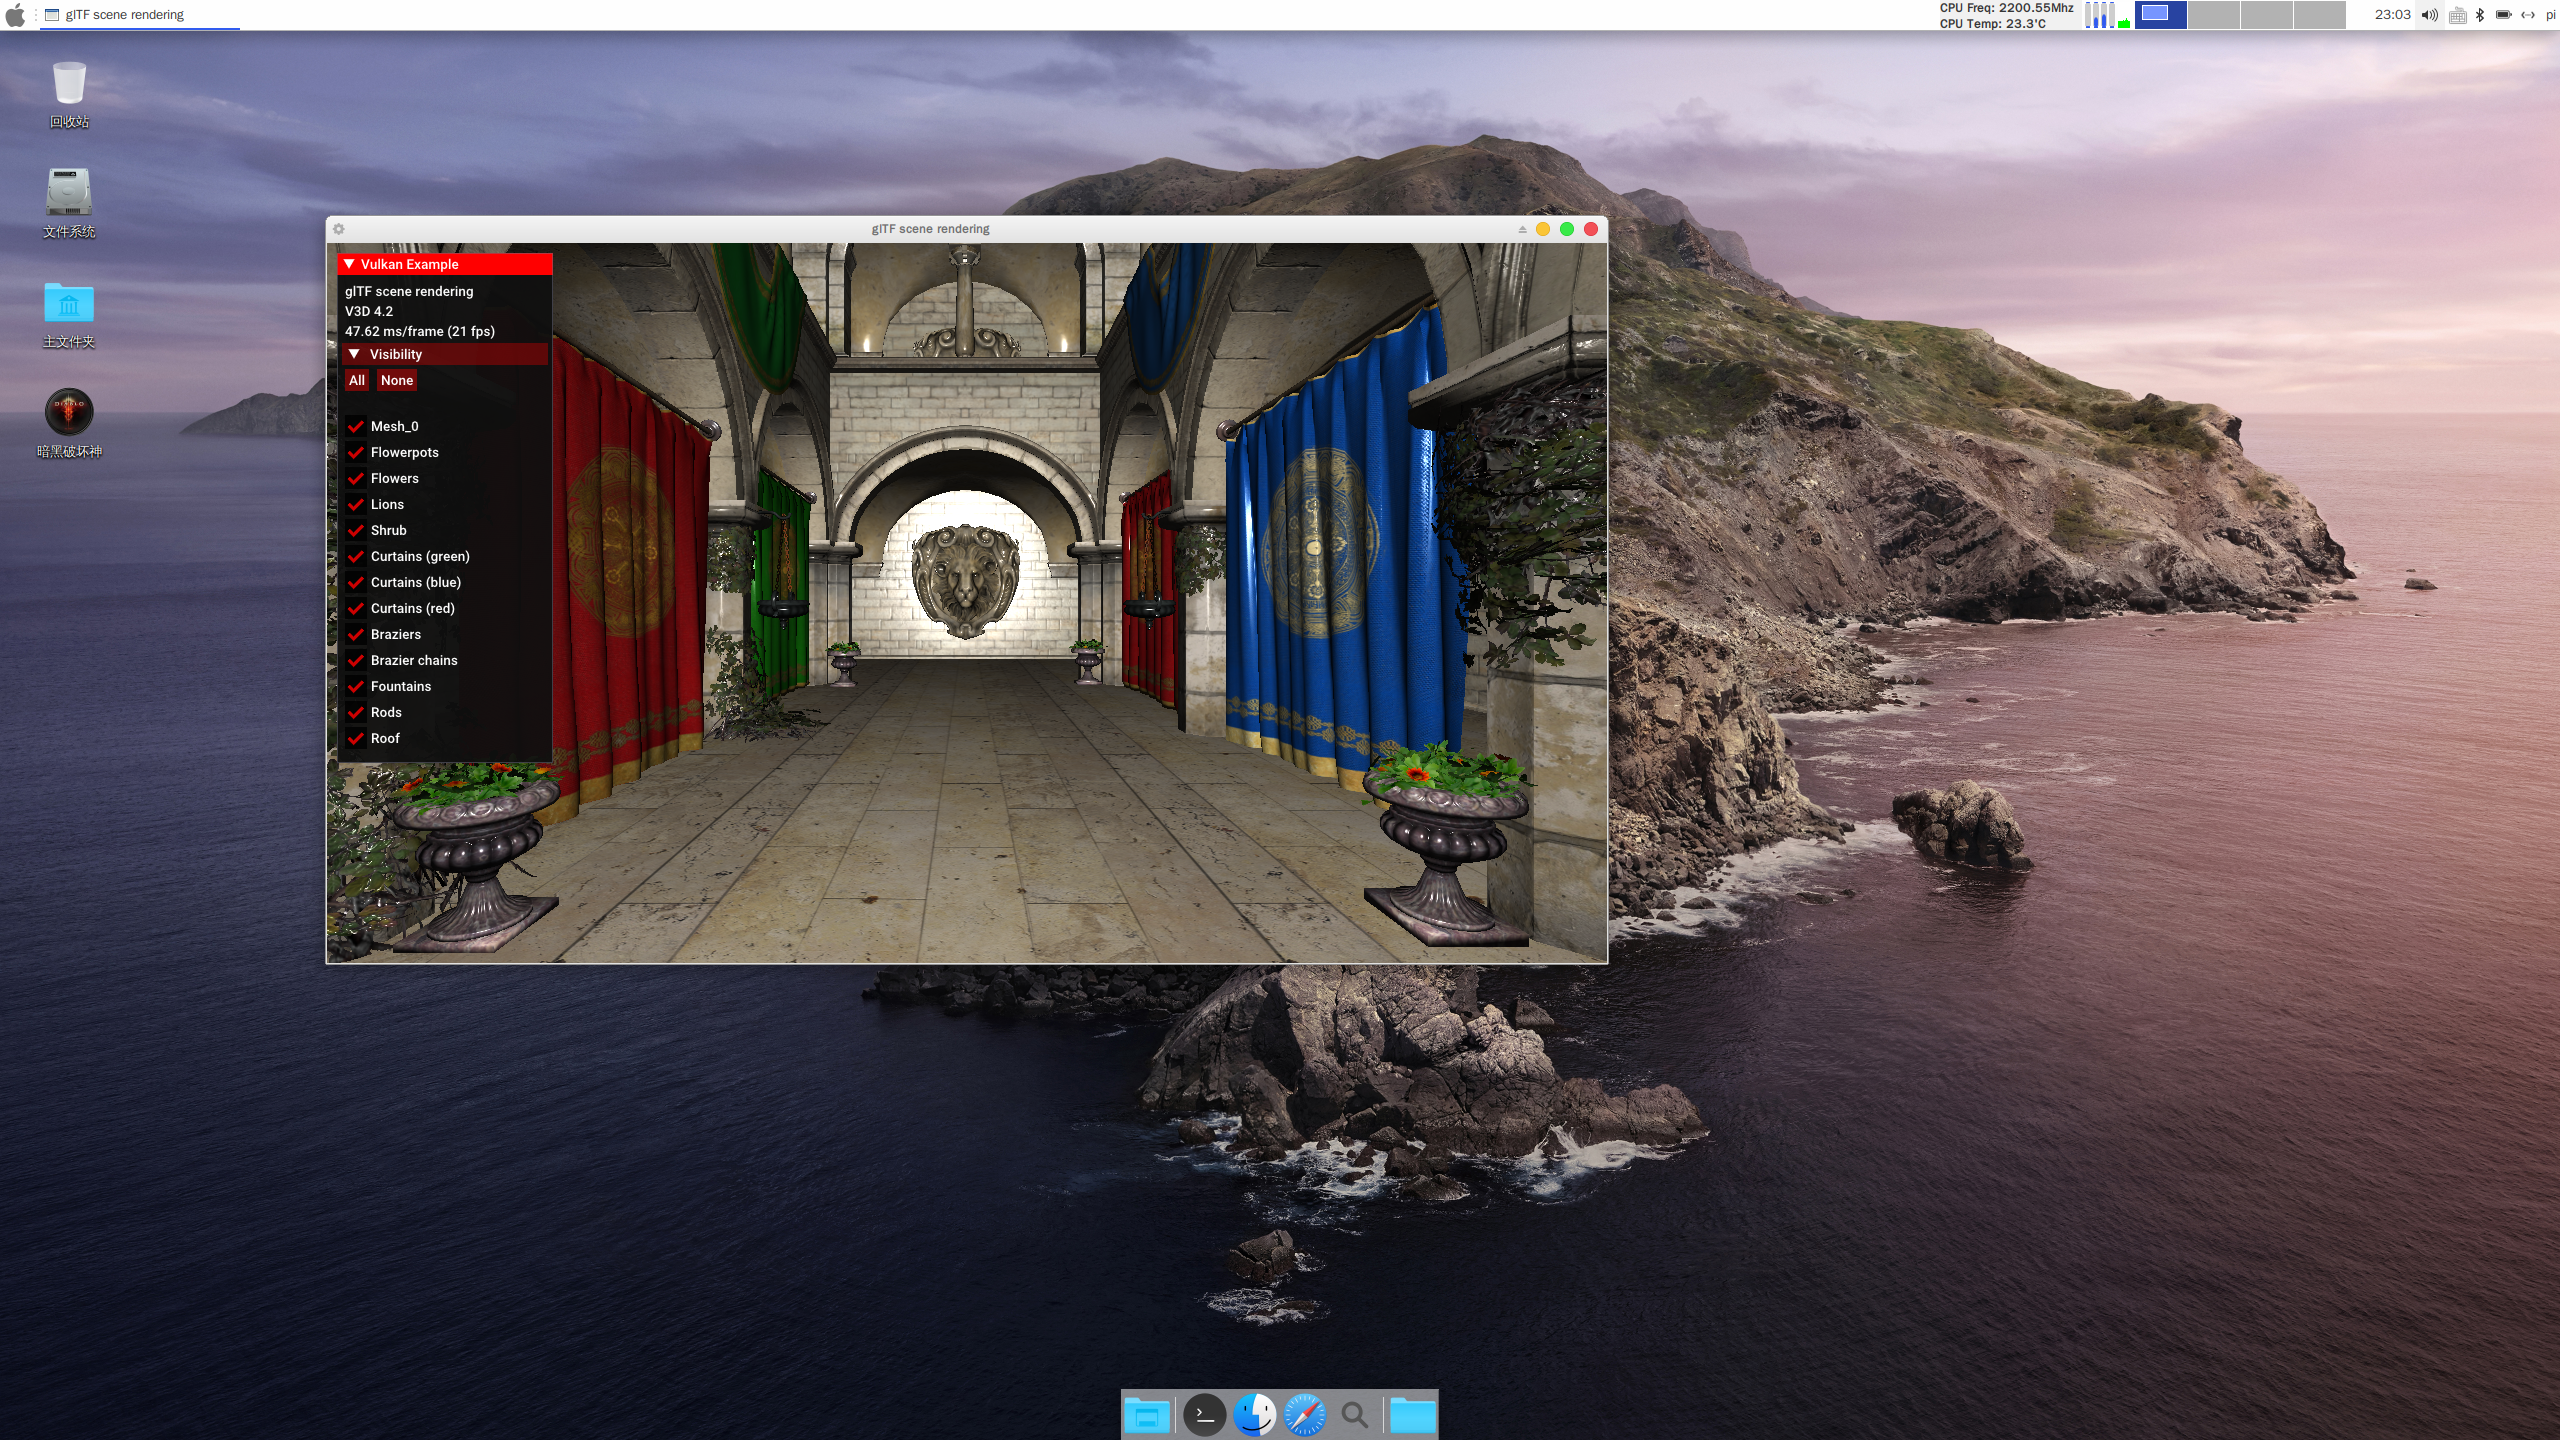Click the Bluetooth icon in the top panel
This screenshot has height=1440, width=2560.
(x=2480, y=15)
